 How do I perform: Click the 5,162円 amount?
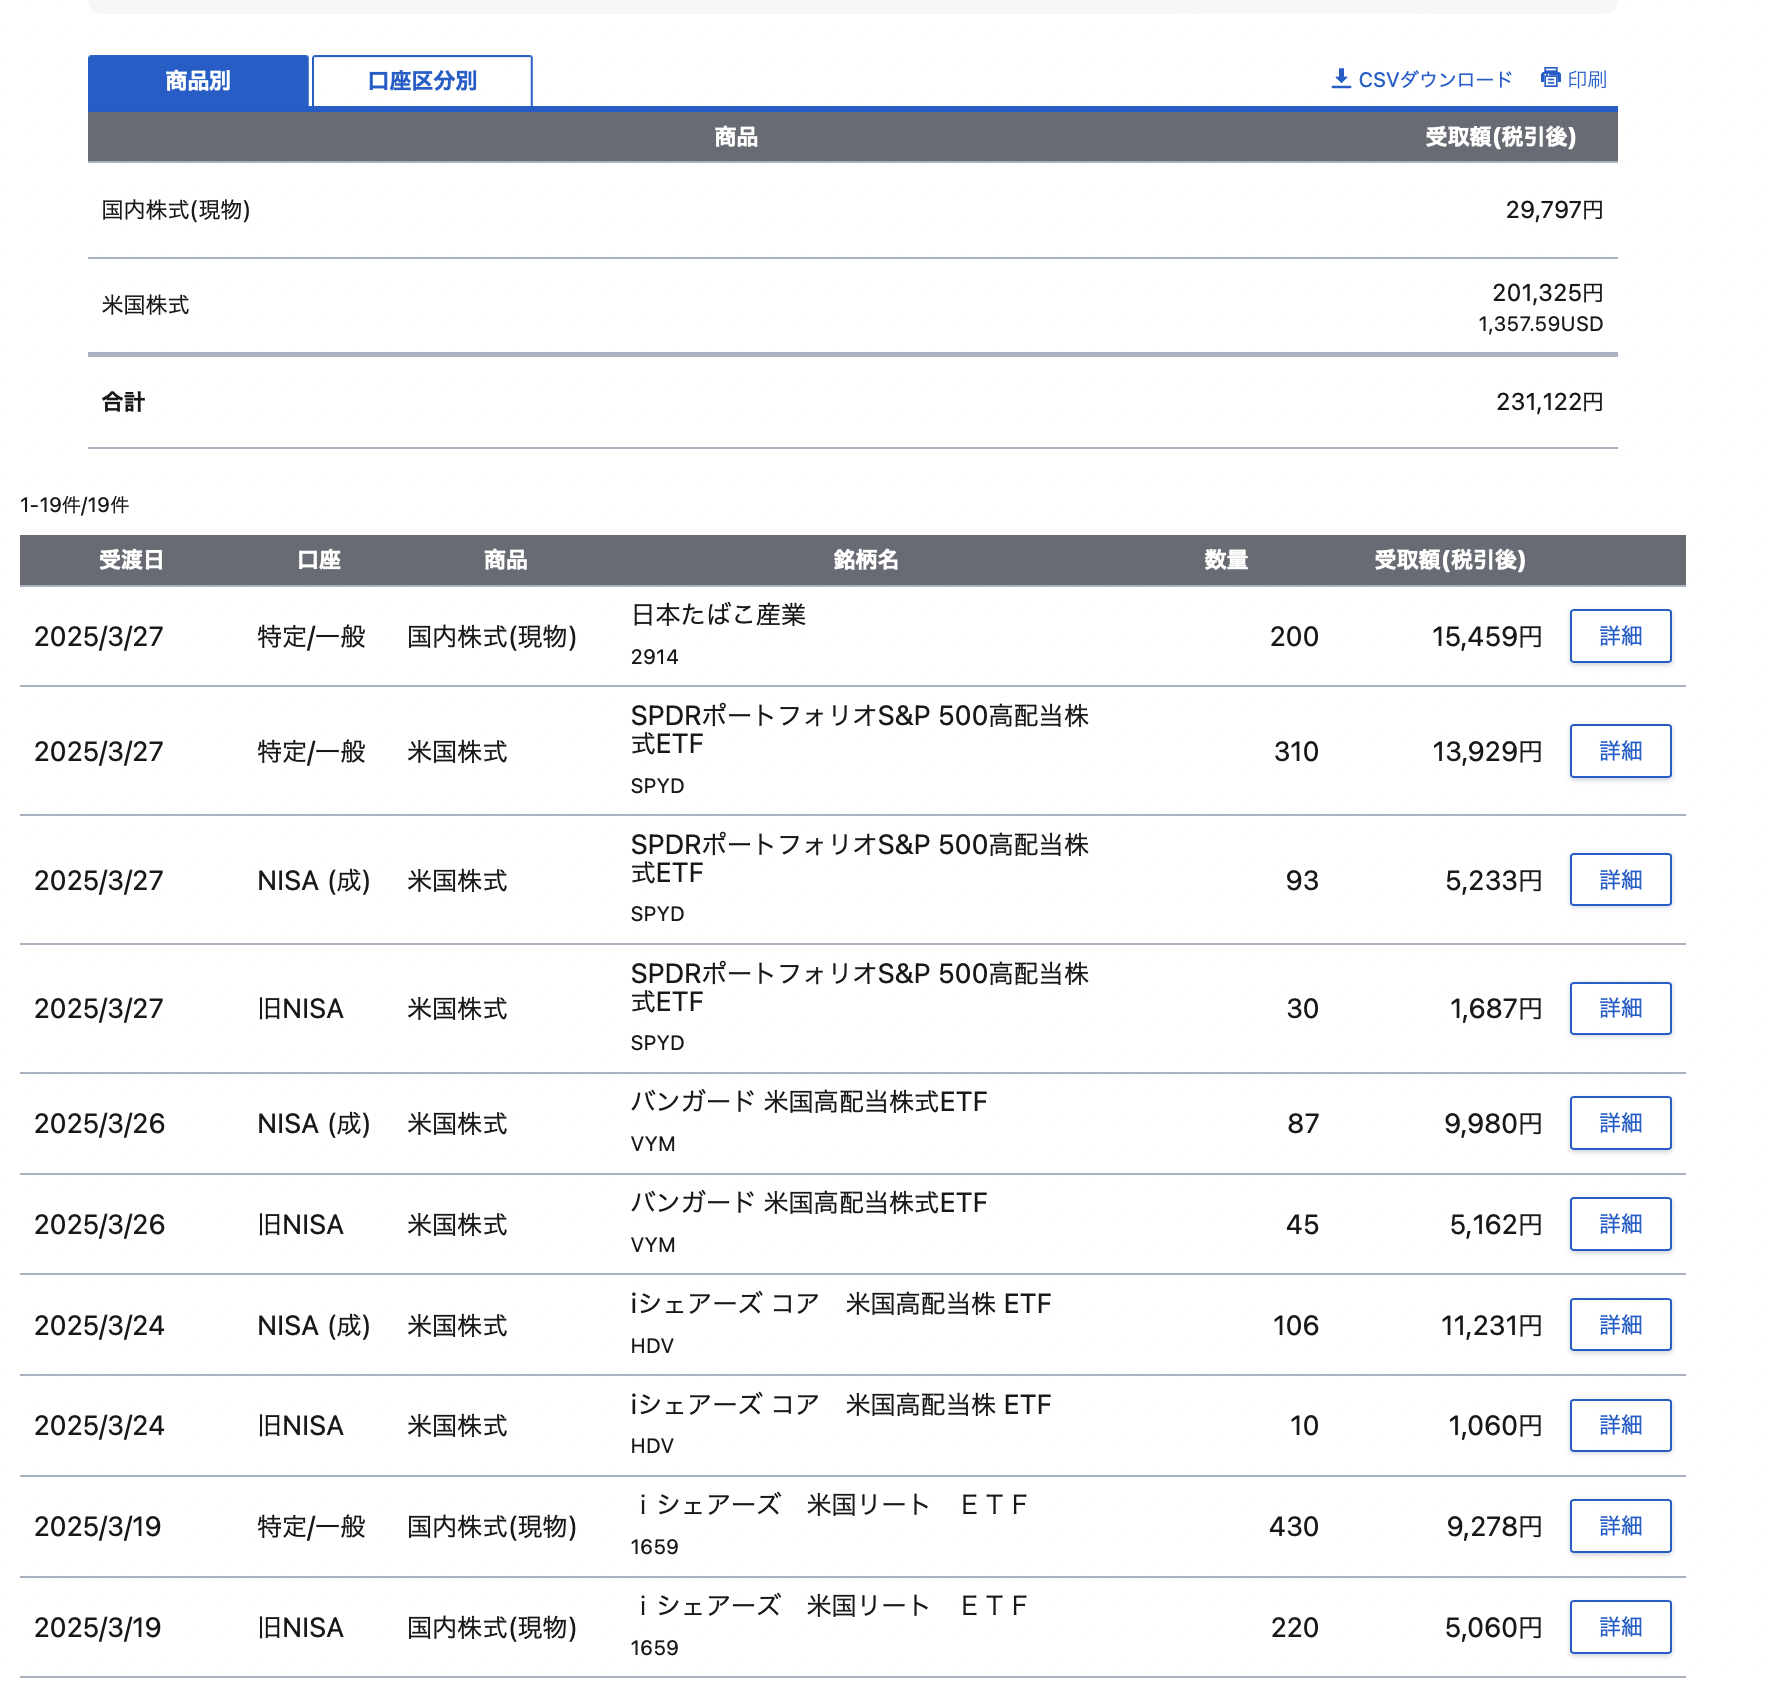tap(1496, 1224)
